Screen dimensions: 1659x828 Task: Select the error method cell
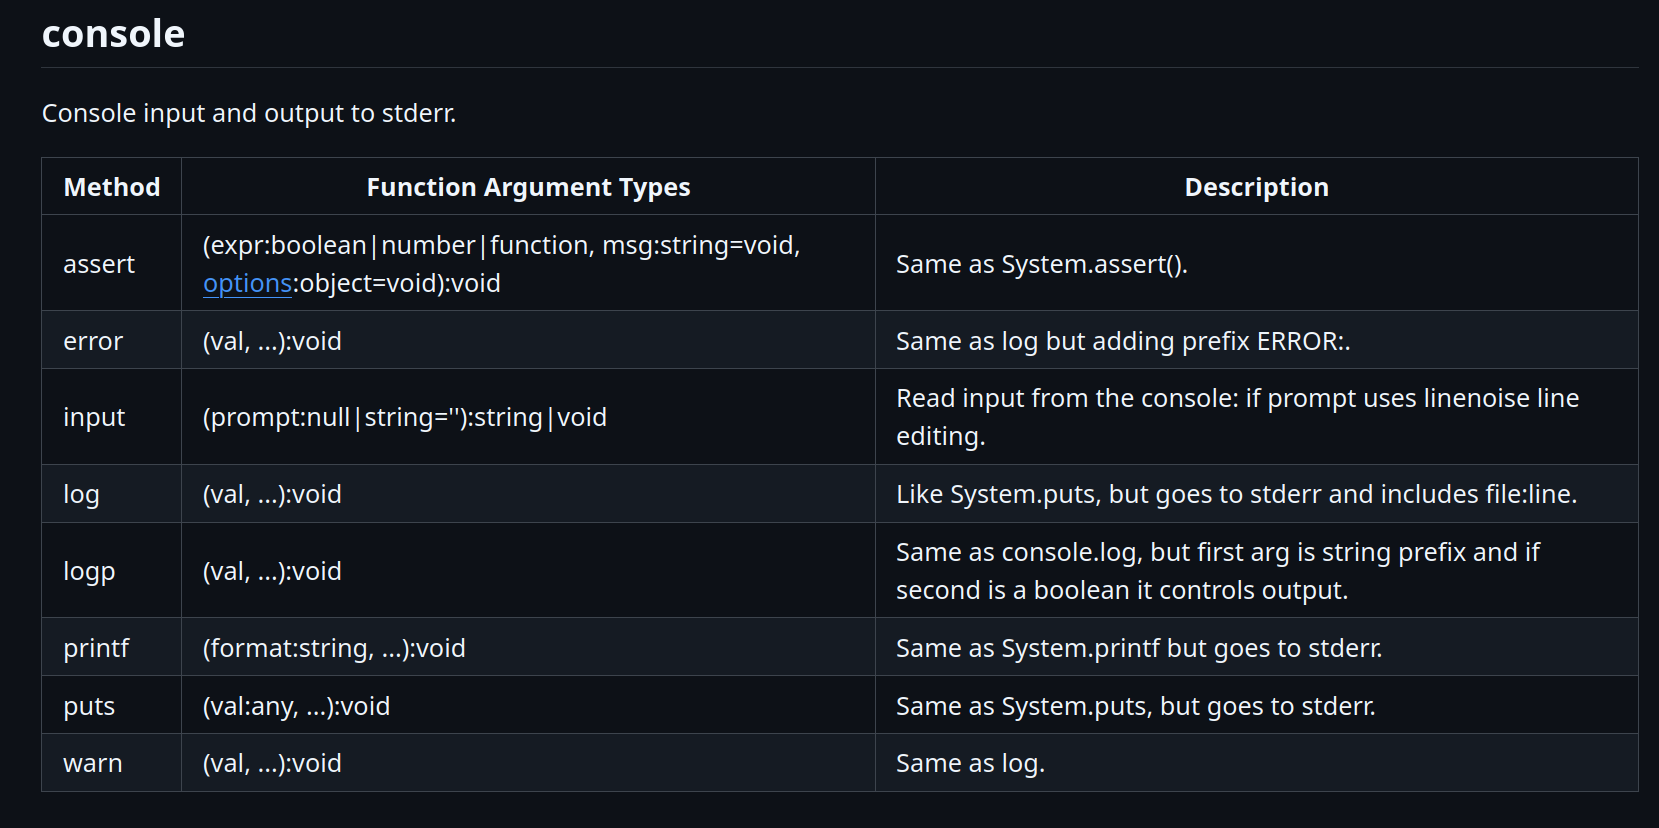click(x=93, y=341)
